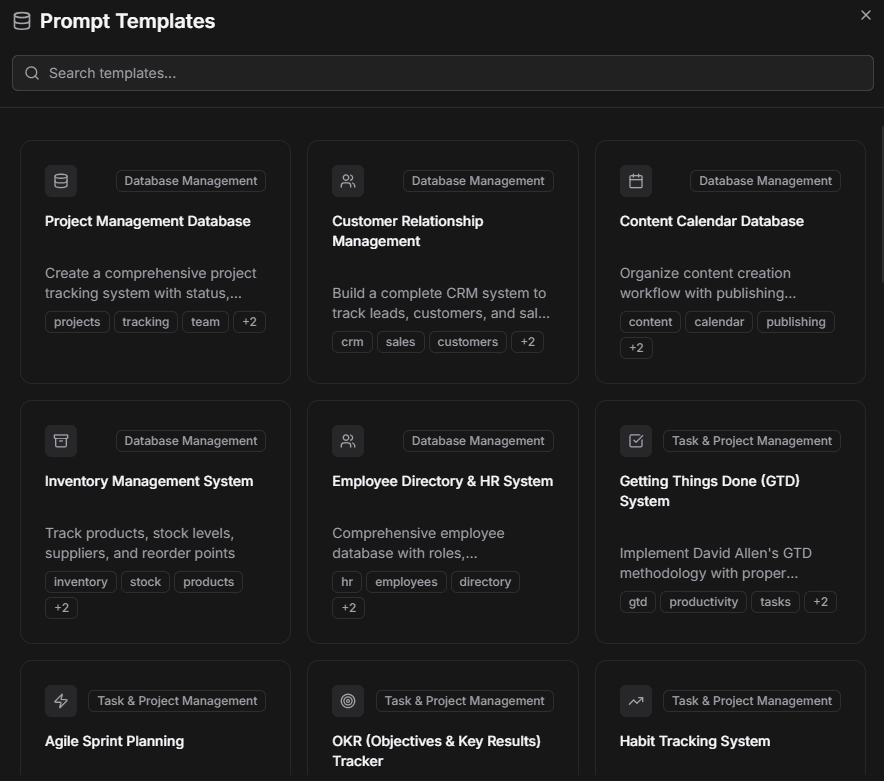Click Database Management badge on Customer Relationship card
This screenshot has width=884, height=781.
point(478,181)
